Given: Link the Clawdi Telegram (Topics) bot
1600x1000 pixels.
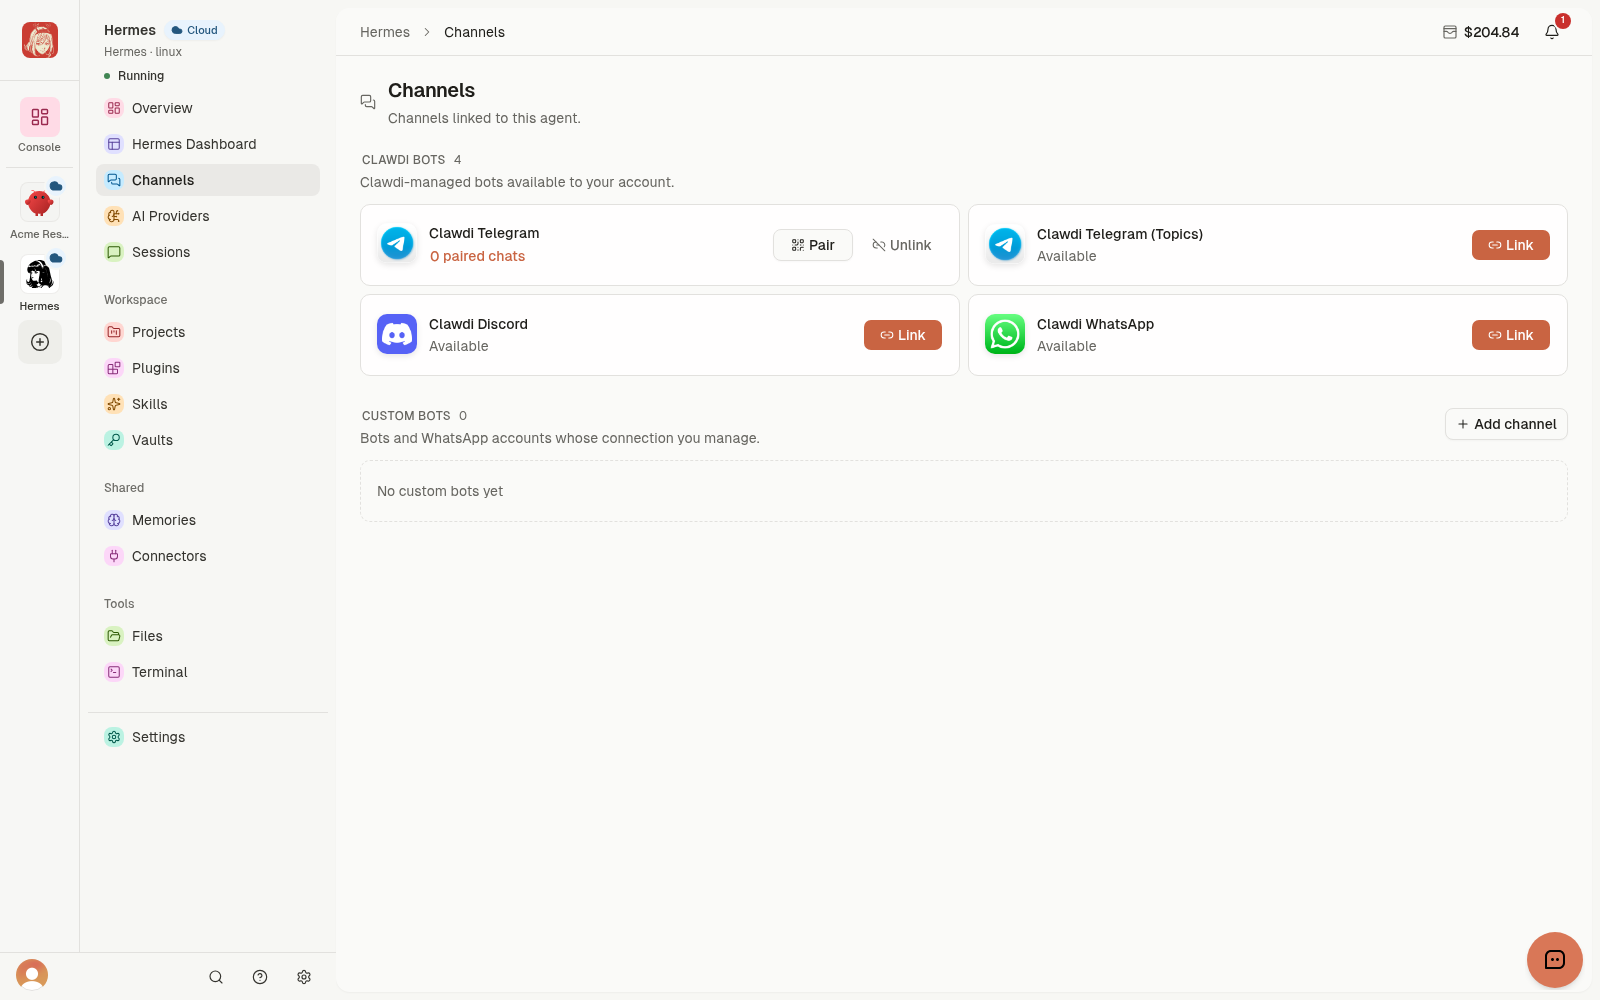Looking at the screenshot, I should 1510,245.
